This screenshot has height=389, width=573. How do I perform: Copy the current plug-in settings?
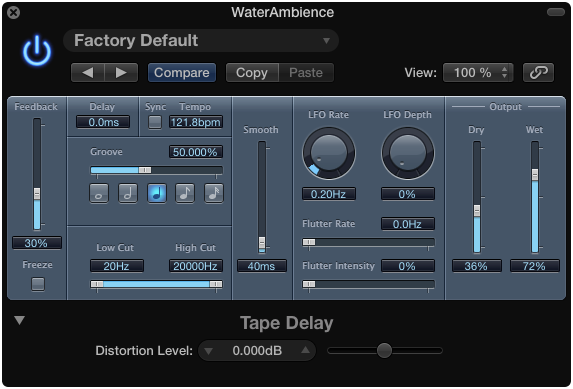pos(252,72)
